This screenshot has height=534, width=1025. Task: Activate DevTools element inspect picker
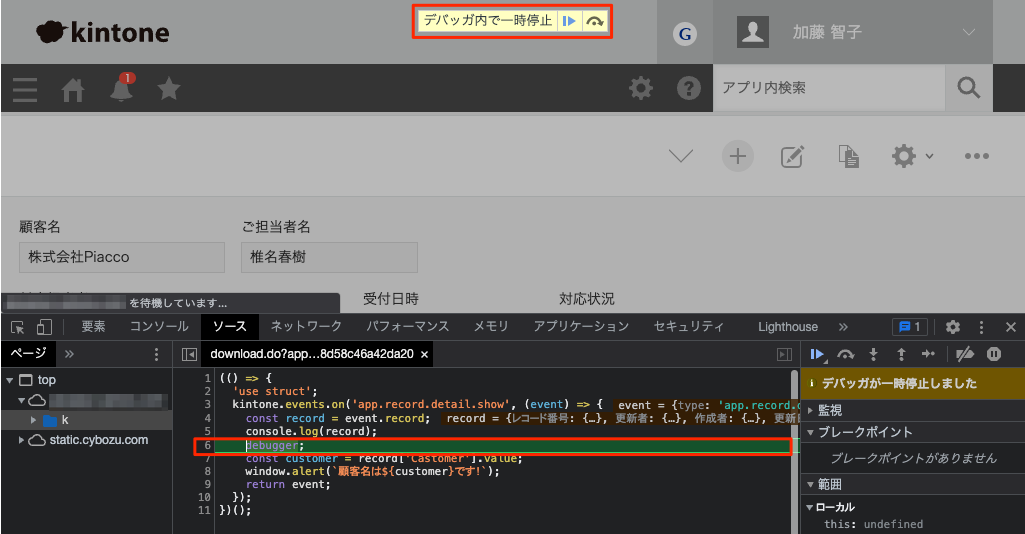pyautogui.click(x=18, y=327)
